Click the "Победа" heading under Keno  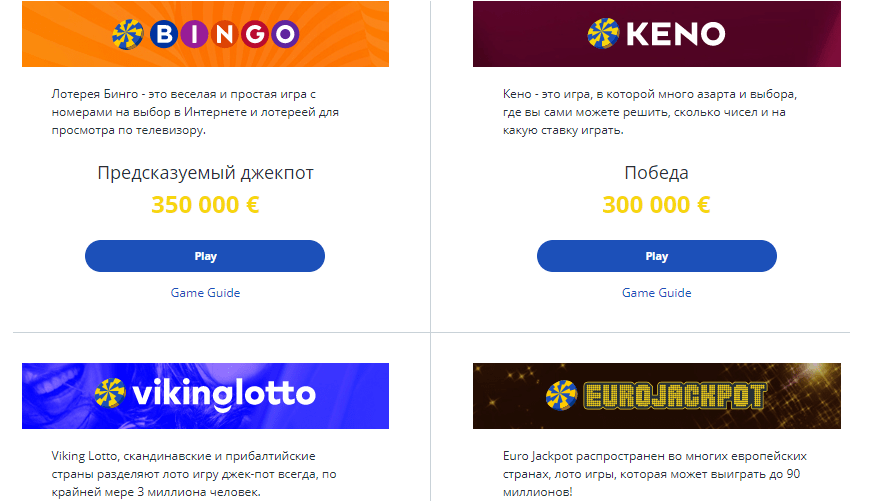click(x=656, y=173)
